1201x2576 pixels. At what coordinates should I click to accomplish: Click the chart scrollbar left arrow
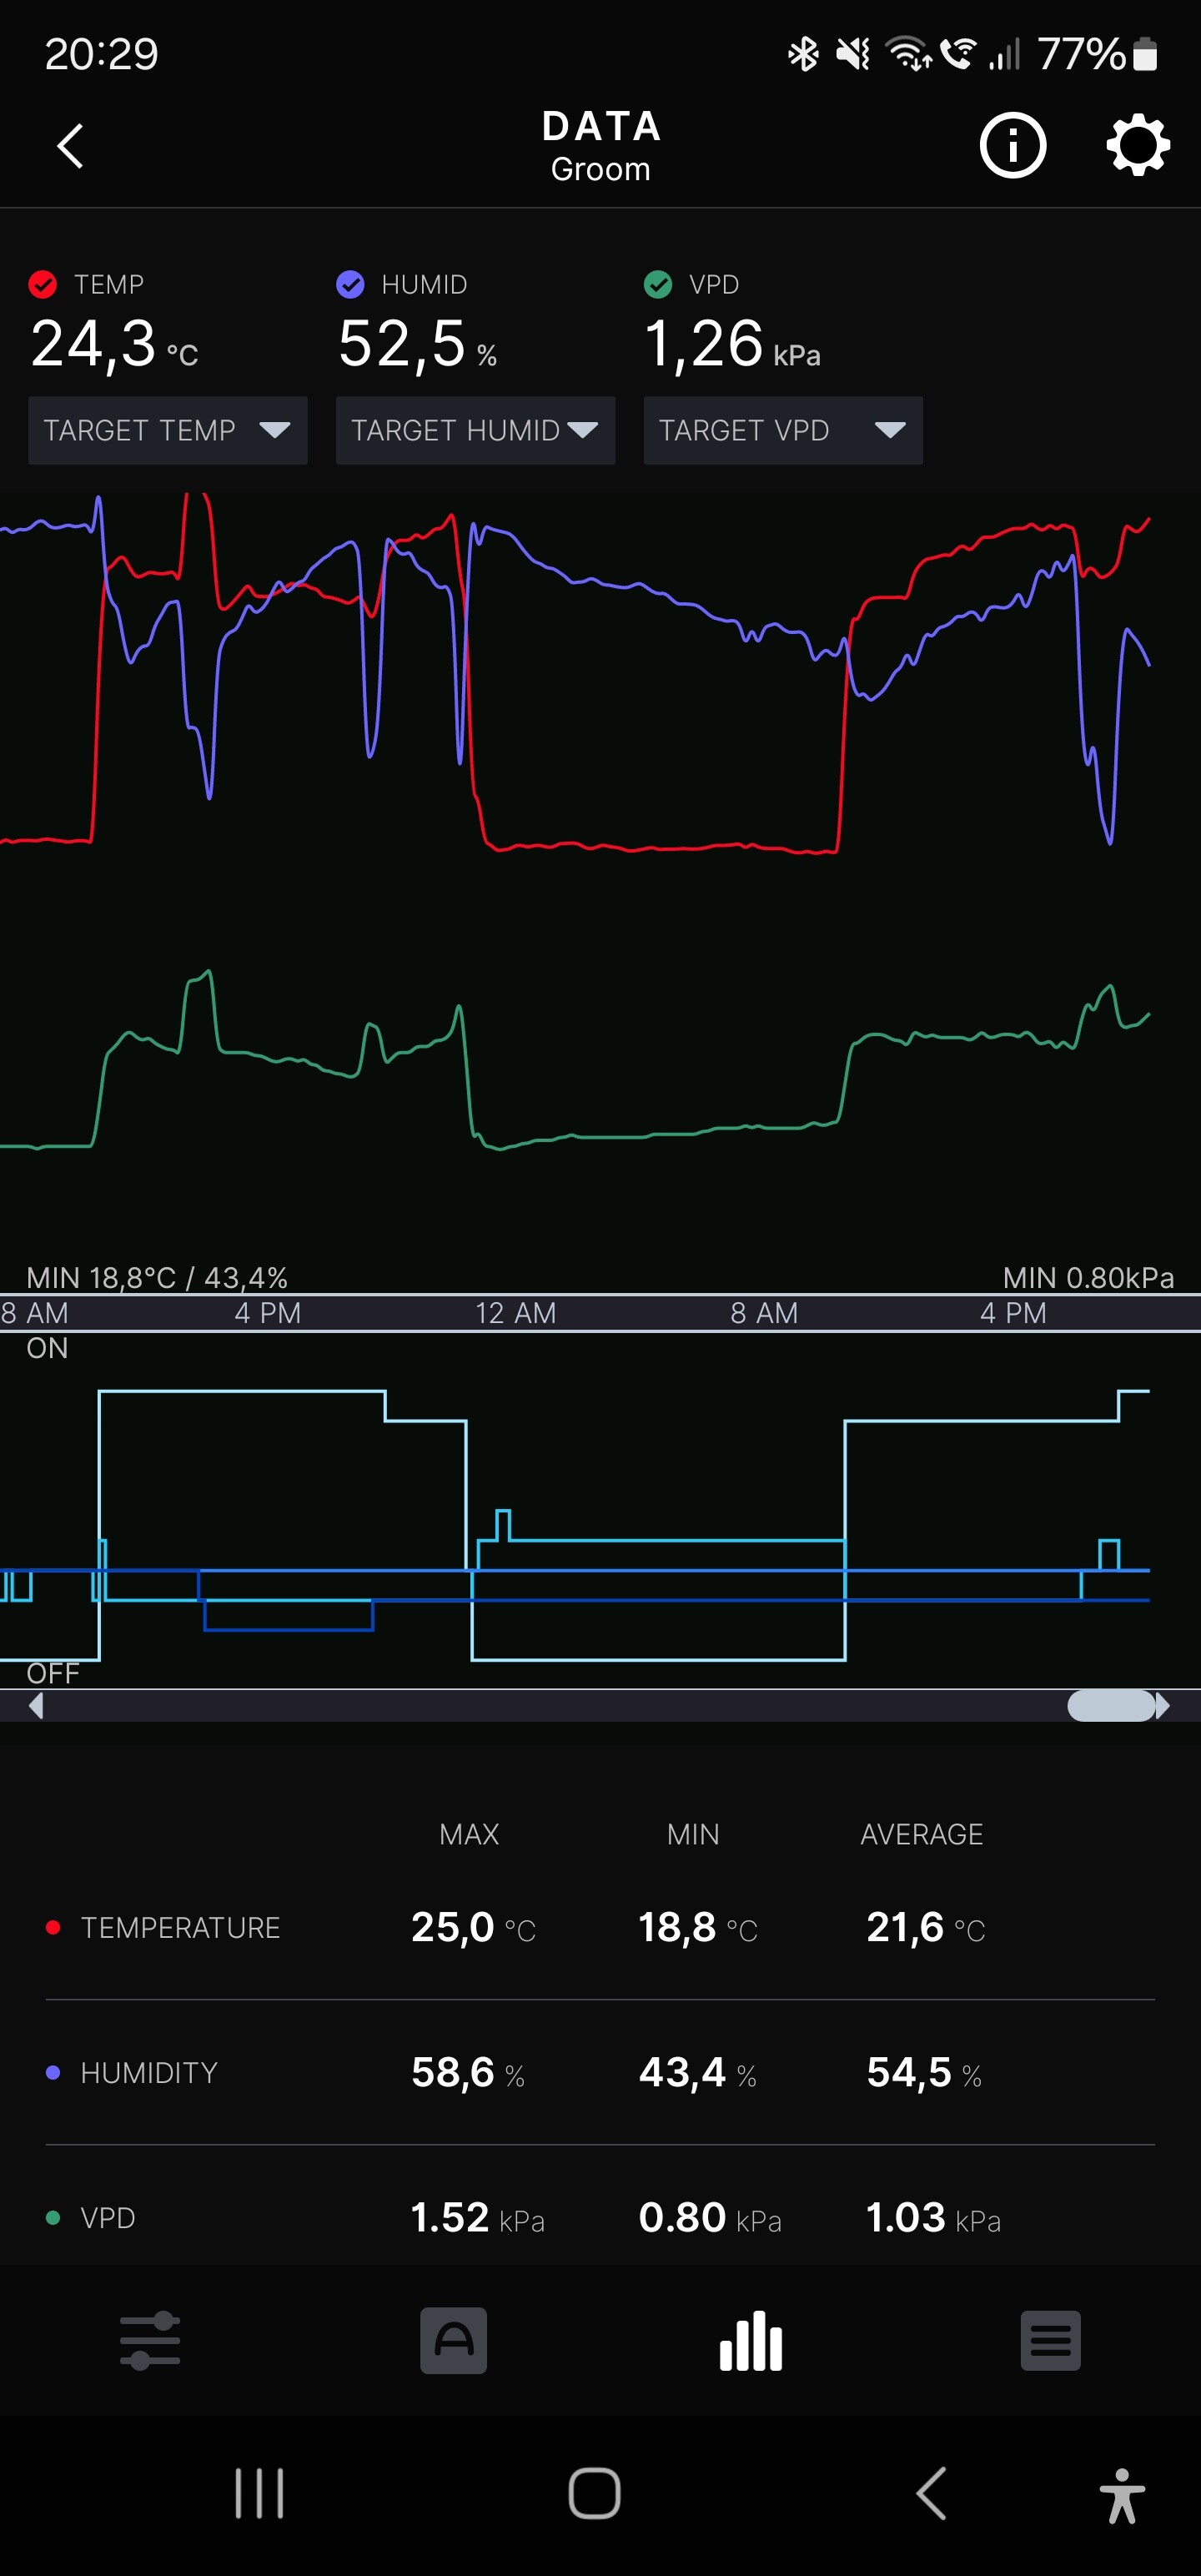[36, 1705]
